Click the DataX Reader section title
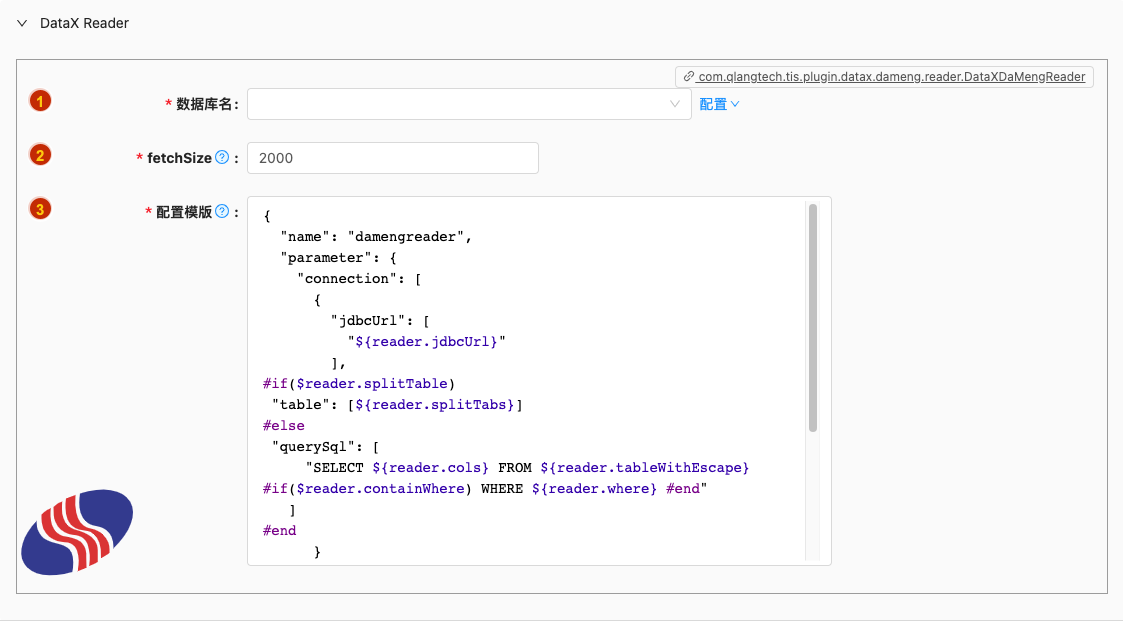Screen dimensions: 1123x621 [x=85, y=23]
